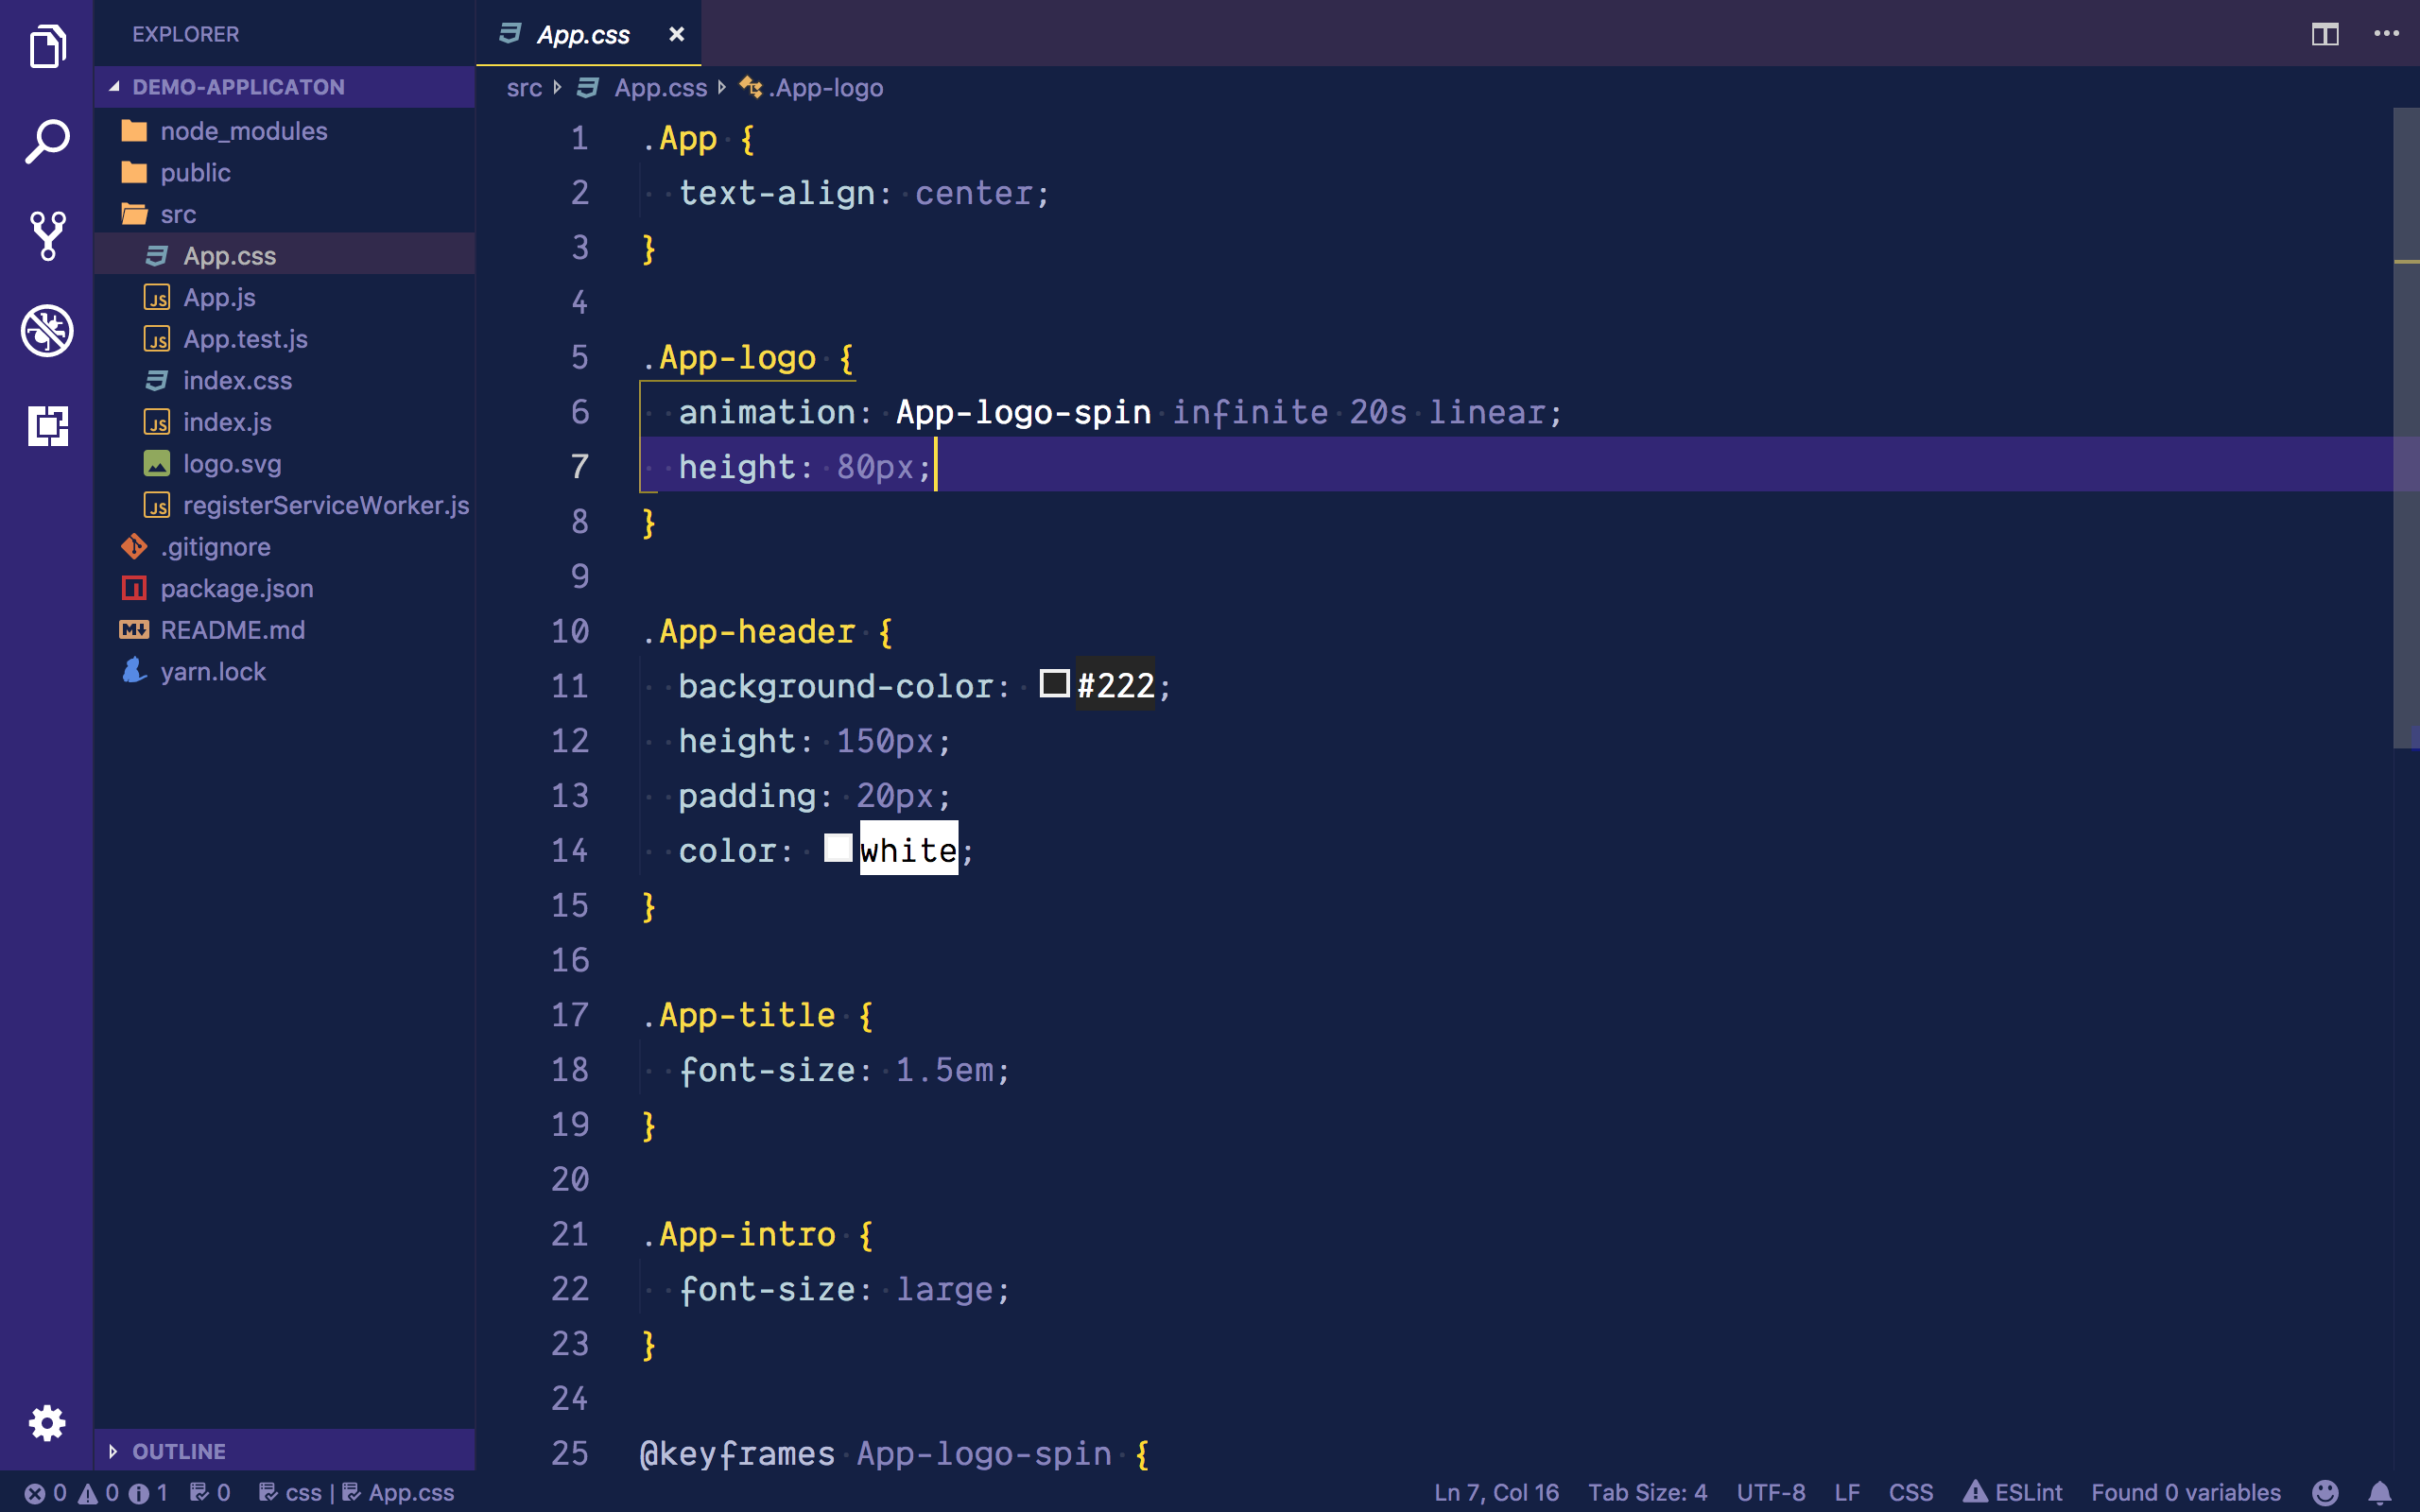Click the feedback smiley icon
Screen dimensions: 2420x1512
click(2325, 1492)
